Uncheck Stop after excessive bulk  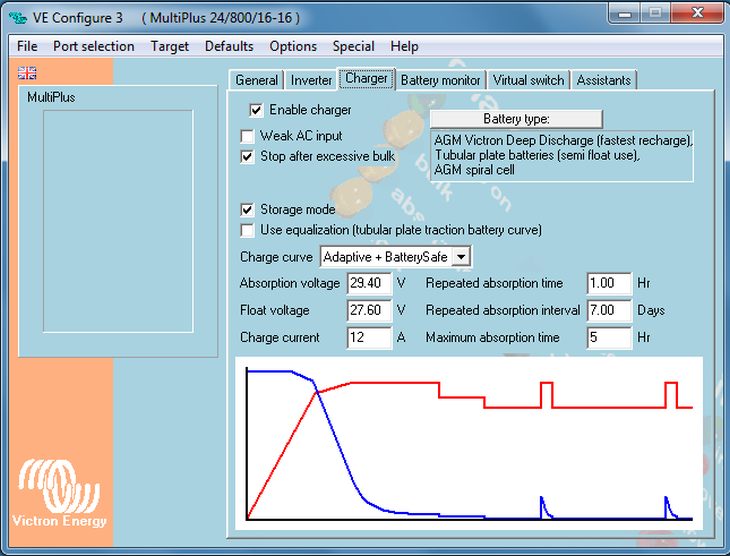click(248, 157)
